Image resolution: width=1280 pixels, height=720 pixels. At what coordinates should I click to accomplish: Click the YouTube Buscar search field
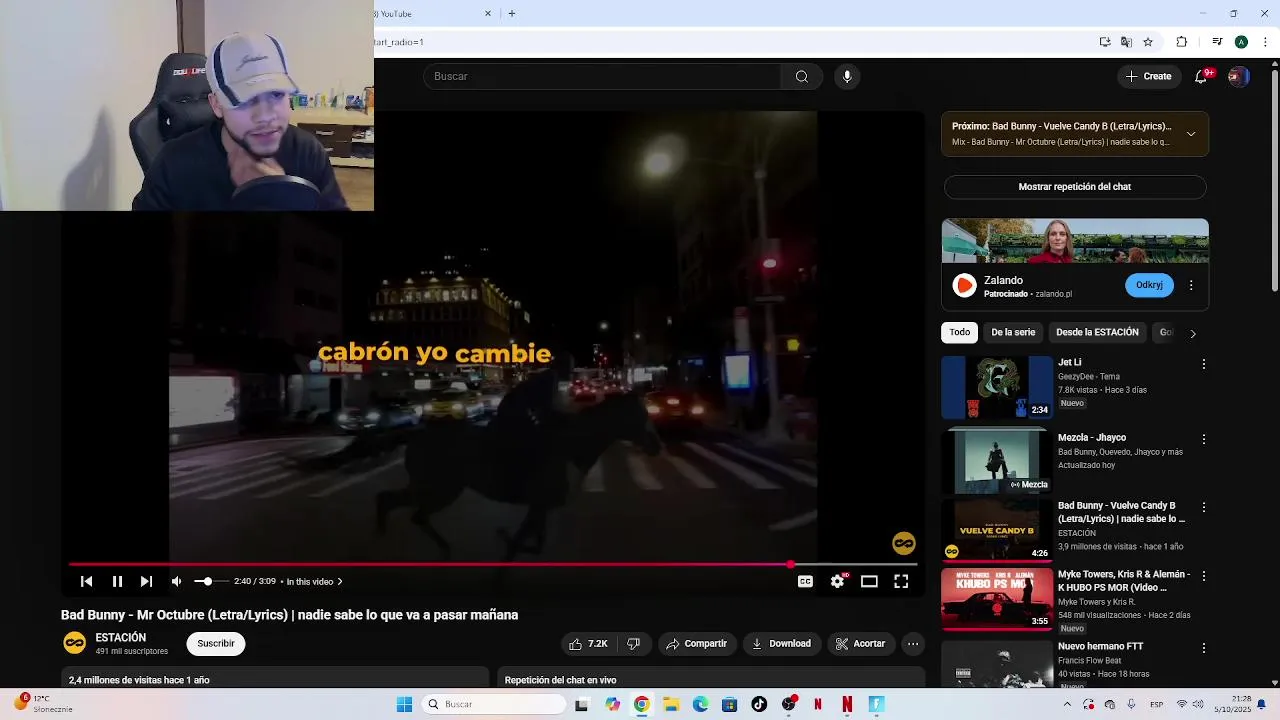pos(602,76)
